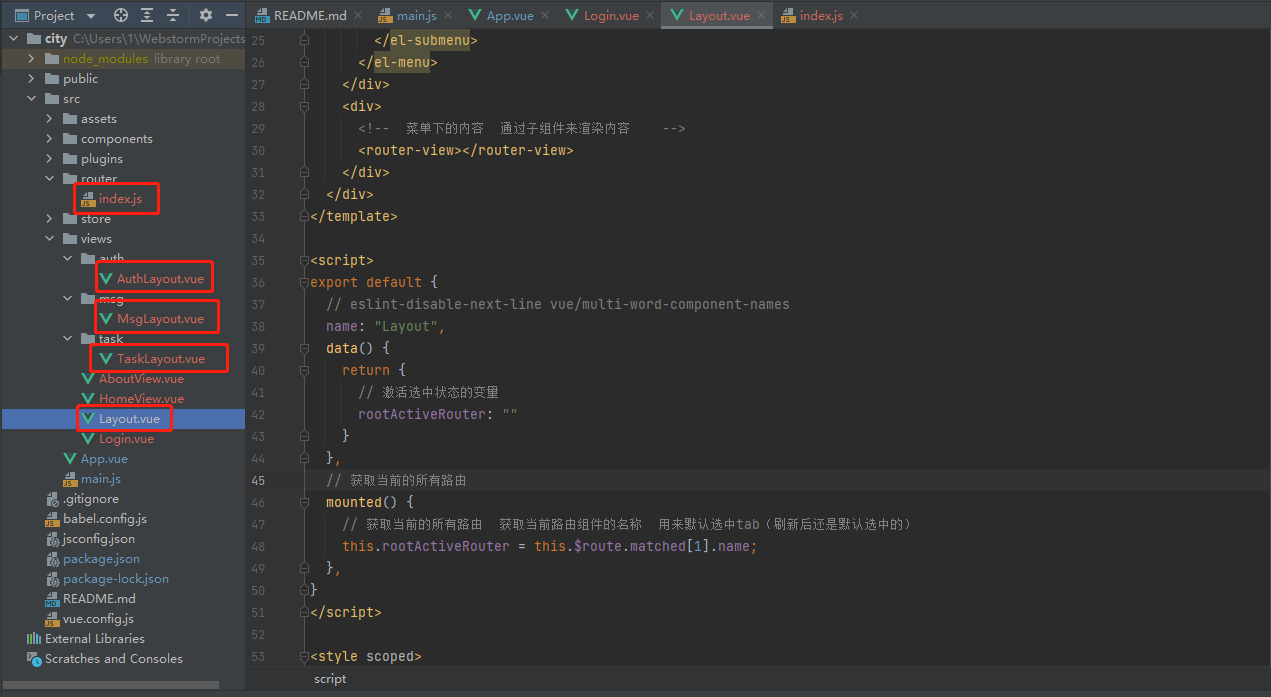
Task: Expand the plugins folder
Action: pyautogui.click(x=50, y=159)
